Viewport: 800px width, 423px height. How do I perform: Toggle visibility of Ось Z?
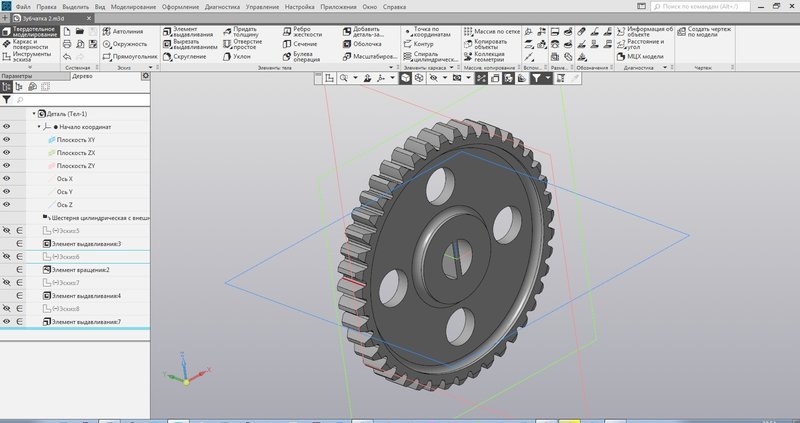coord(7,205)
